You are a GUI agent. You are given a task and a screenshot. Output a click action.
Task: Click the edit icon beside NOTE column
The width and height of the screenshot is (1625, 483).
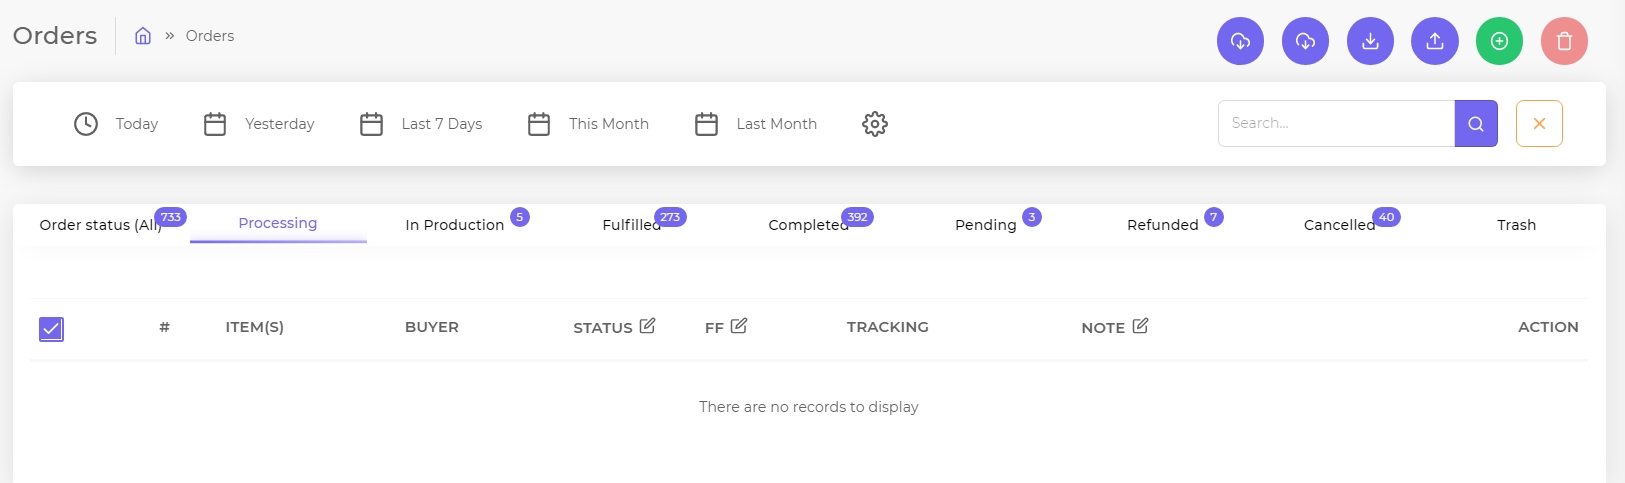[x=1140, y=326]
